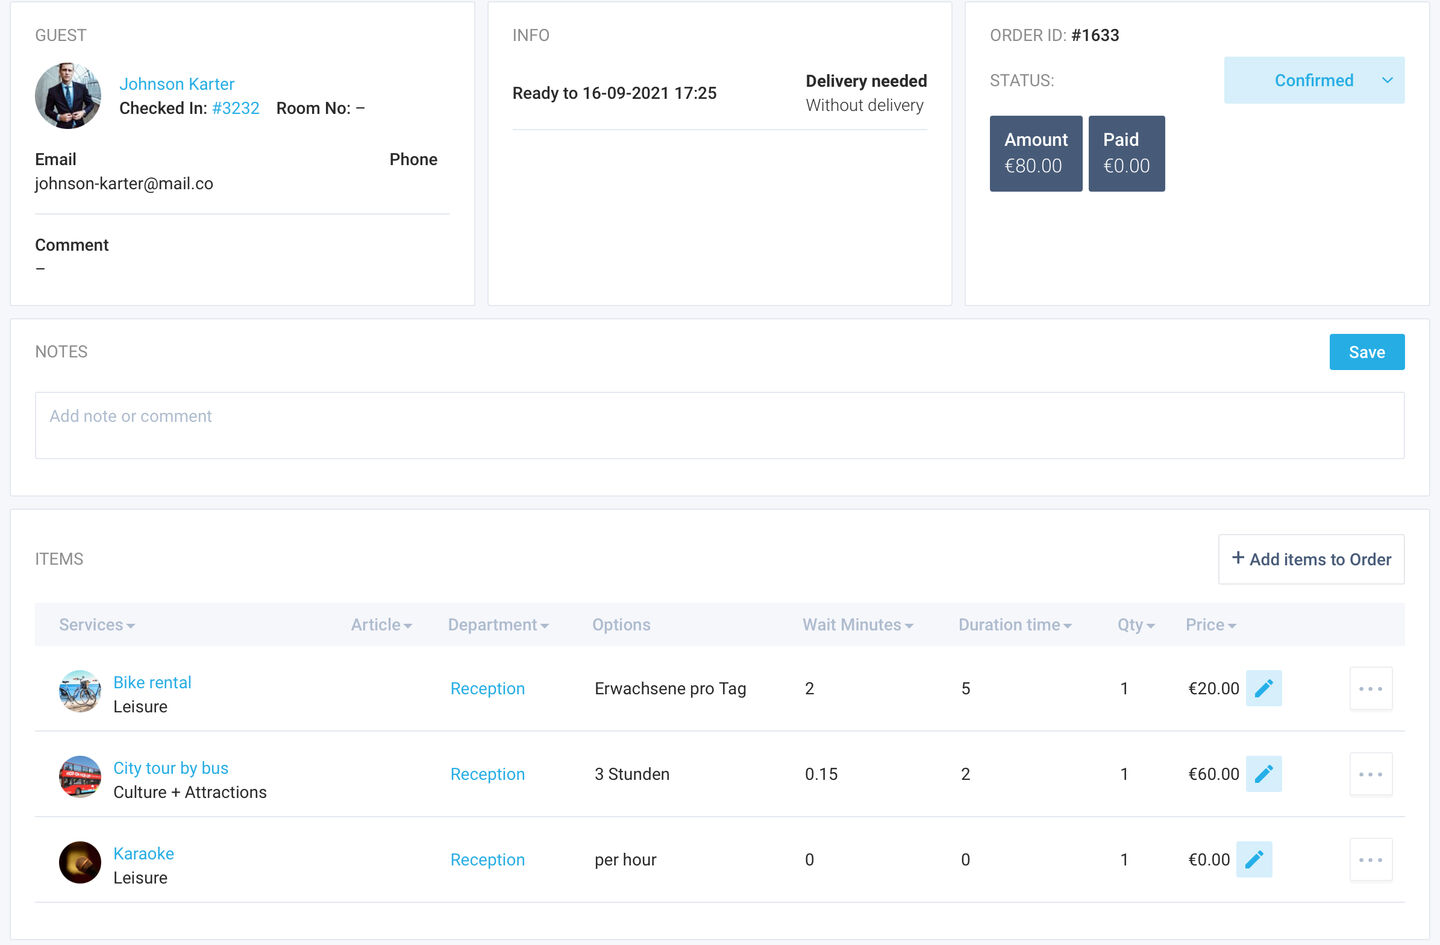
Task: Open Reception department for City tour
Action: [487, 774]
